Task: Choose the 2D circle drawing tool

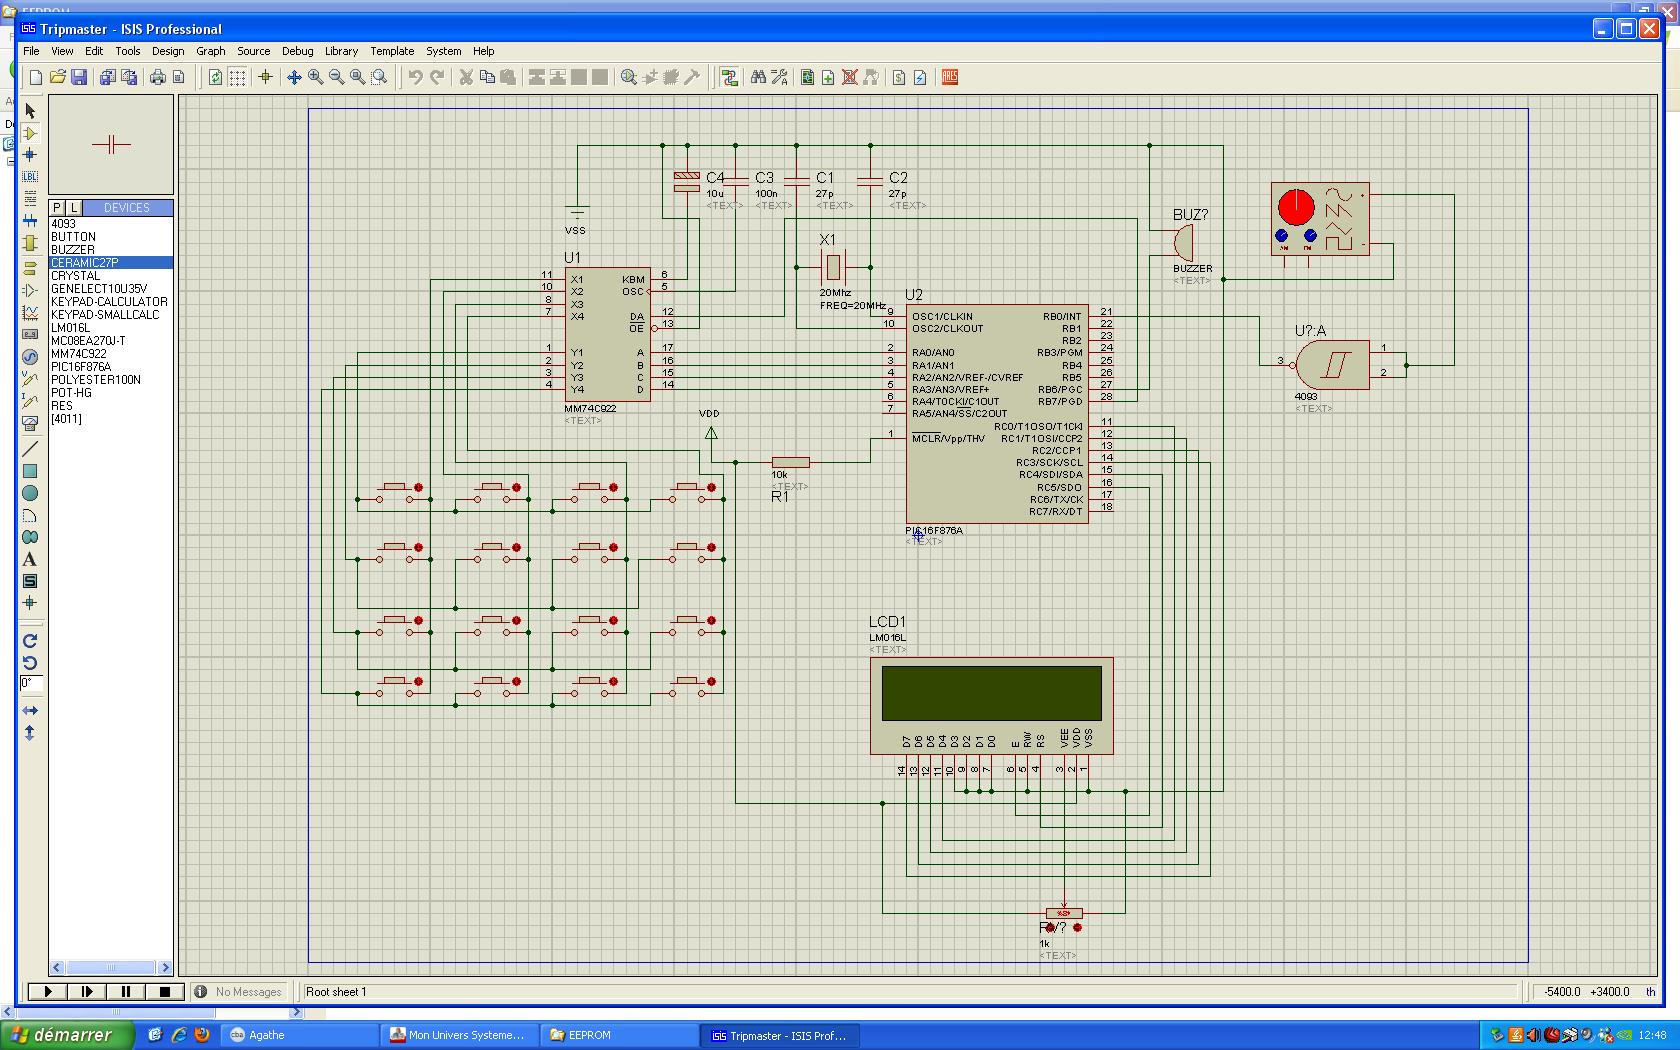Action: 30,493
